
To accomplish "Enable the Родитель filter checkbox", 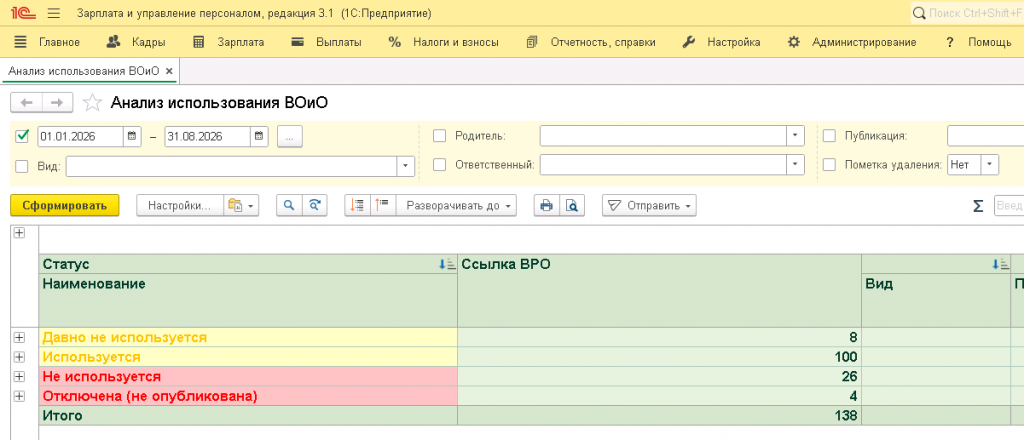I will coord(440,136).
